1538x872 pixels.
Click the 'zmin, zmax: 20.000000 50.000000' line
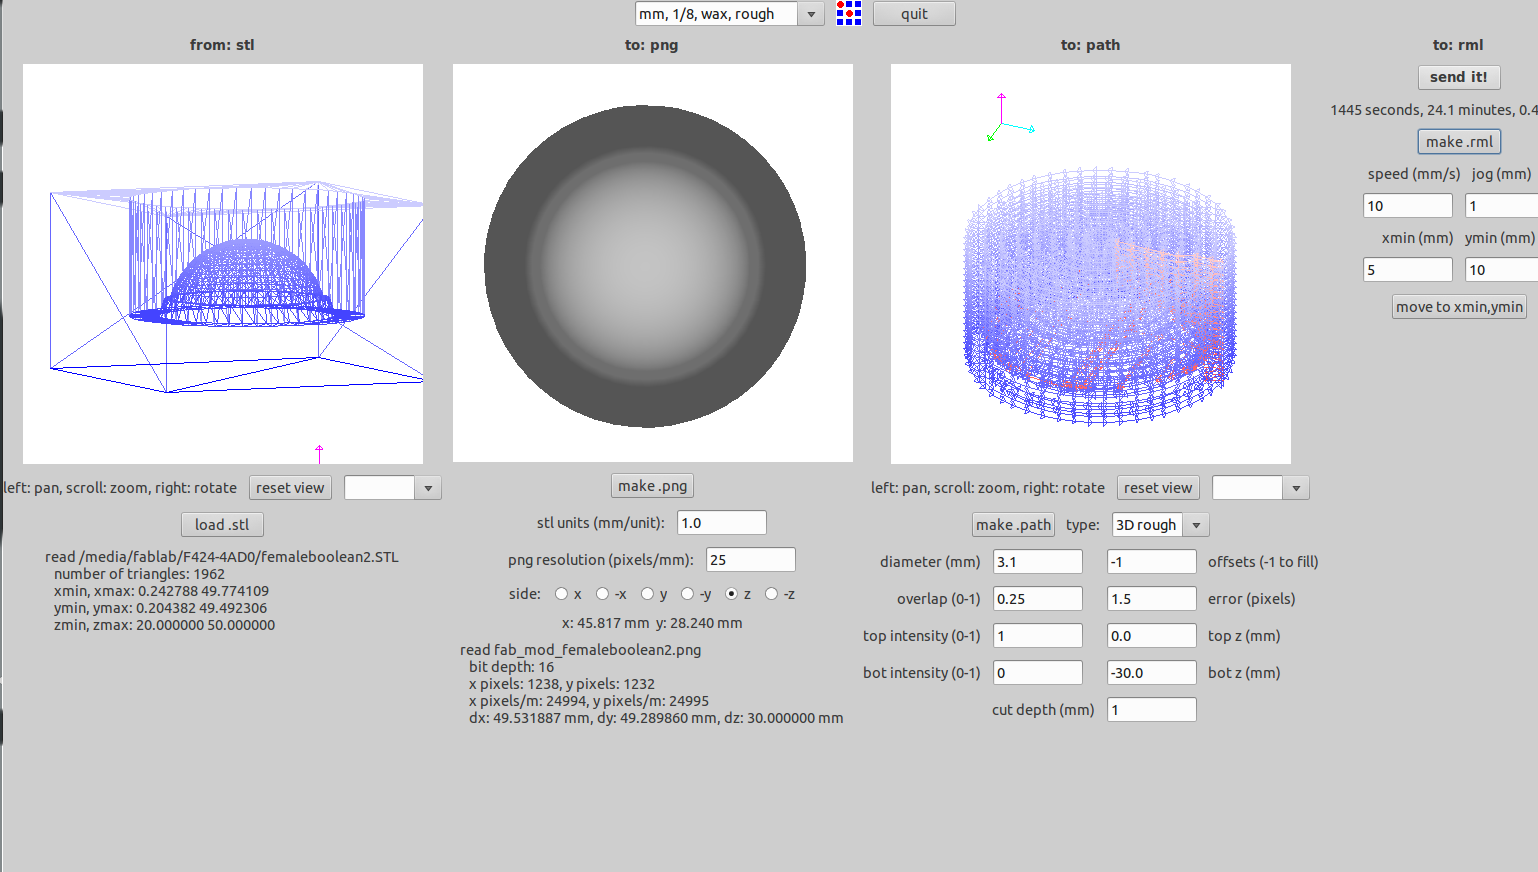(x=164, y=625)
